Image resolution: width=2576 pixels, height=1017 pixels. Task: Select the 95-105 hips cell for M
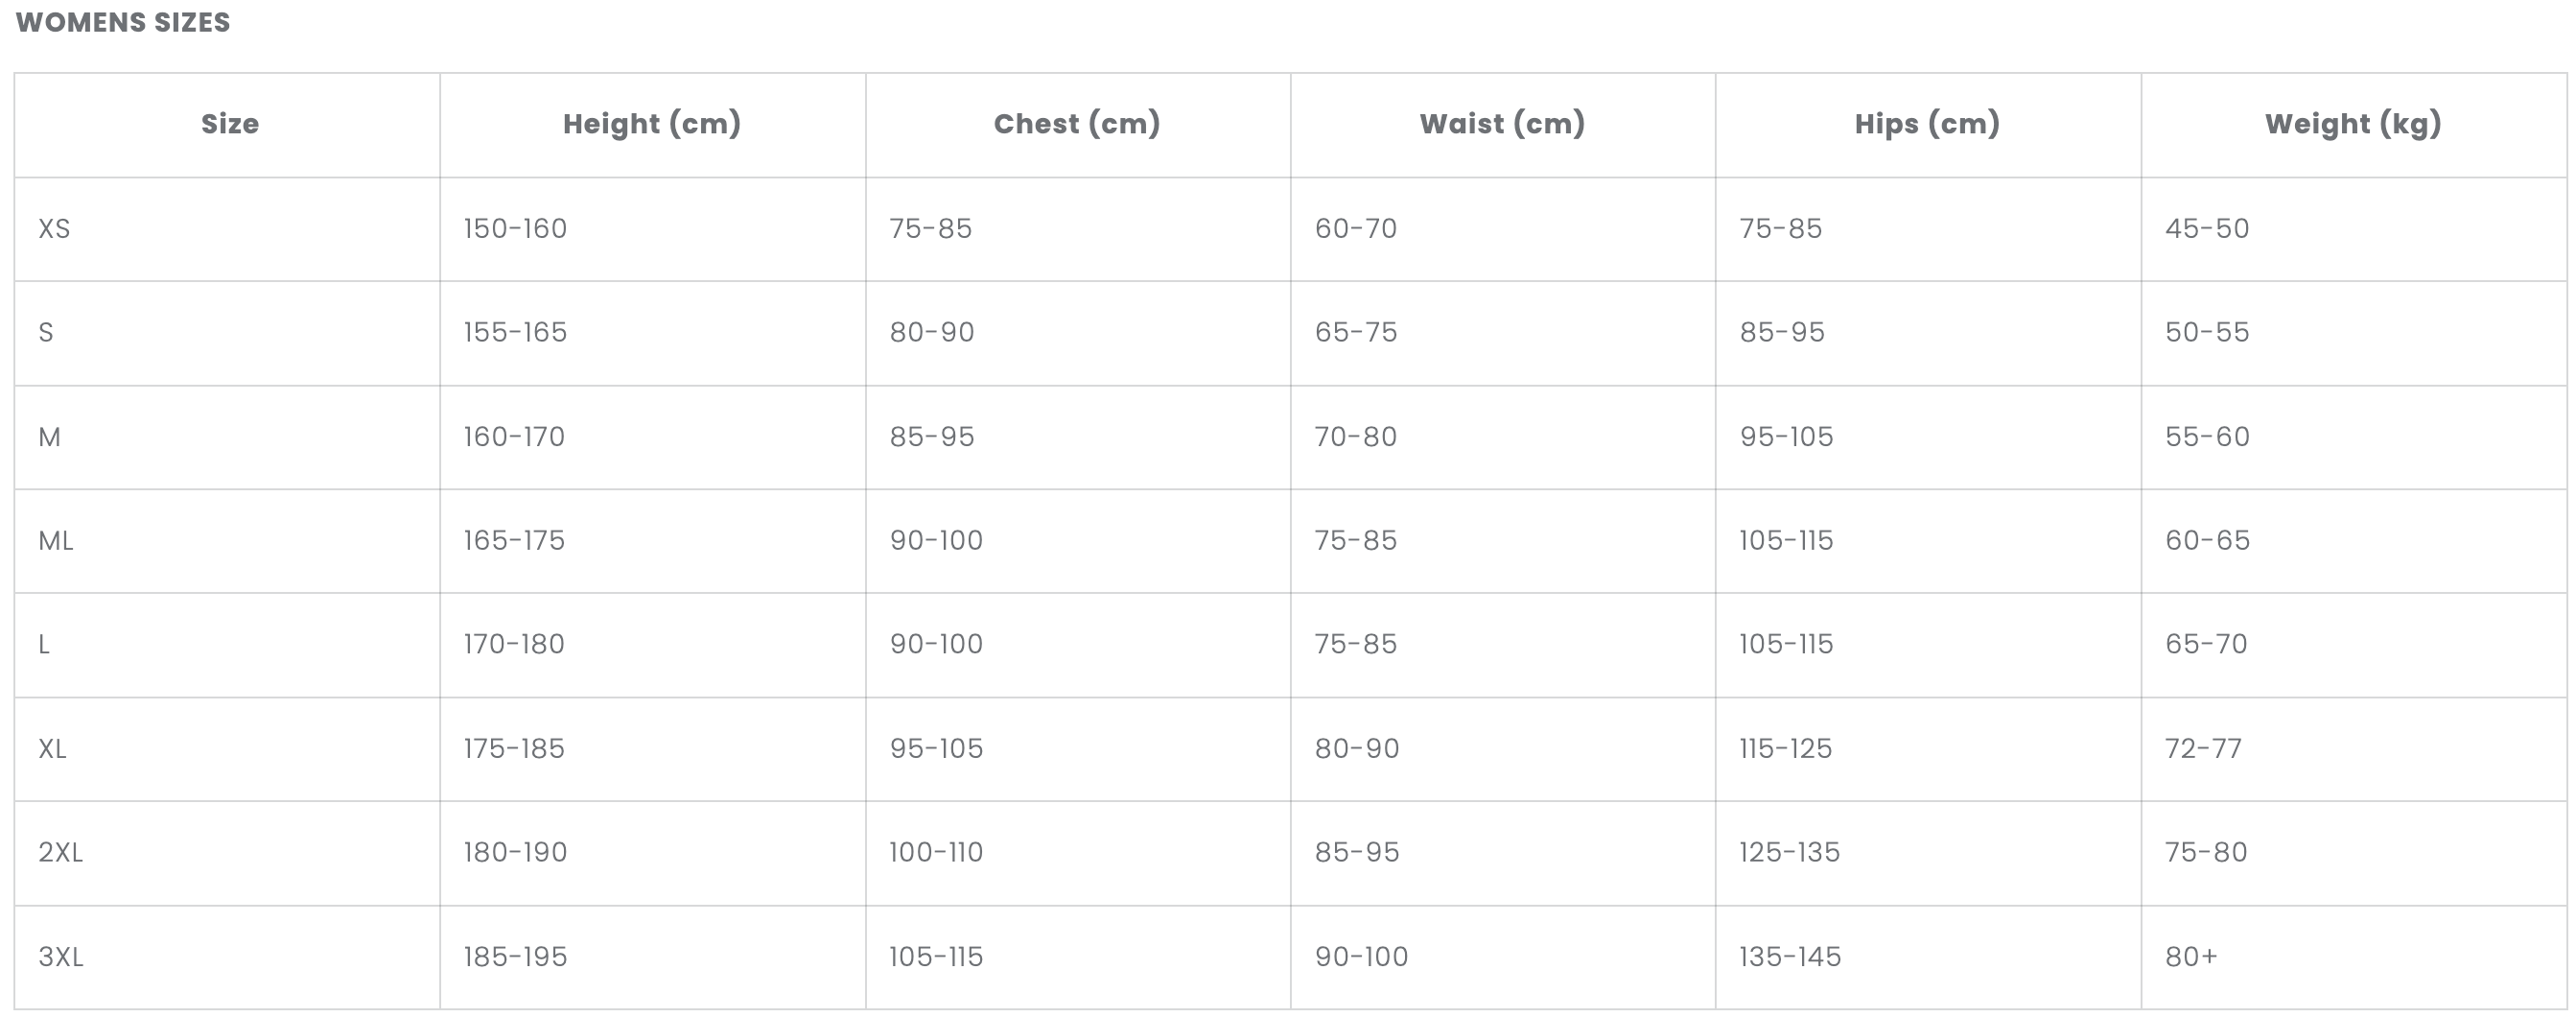pos(1786,437)
